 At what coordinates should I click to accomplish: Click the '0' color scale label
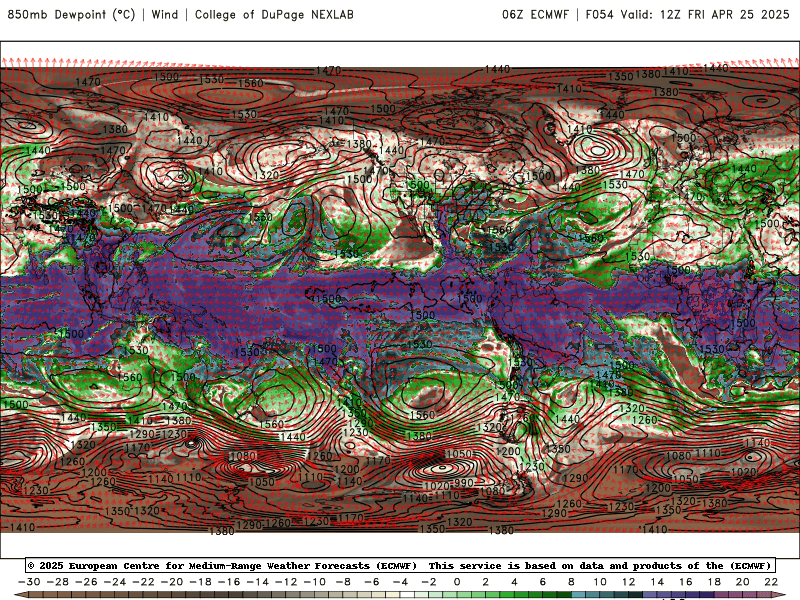(457, 582)
